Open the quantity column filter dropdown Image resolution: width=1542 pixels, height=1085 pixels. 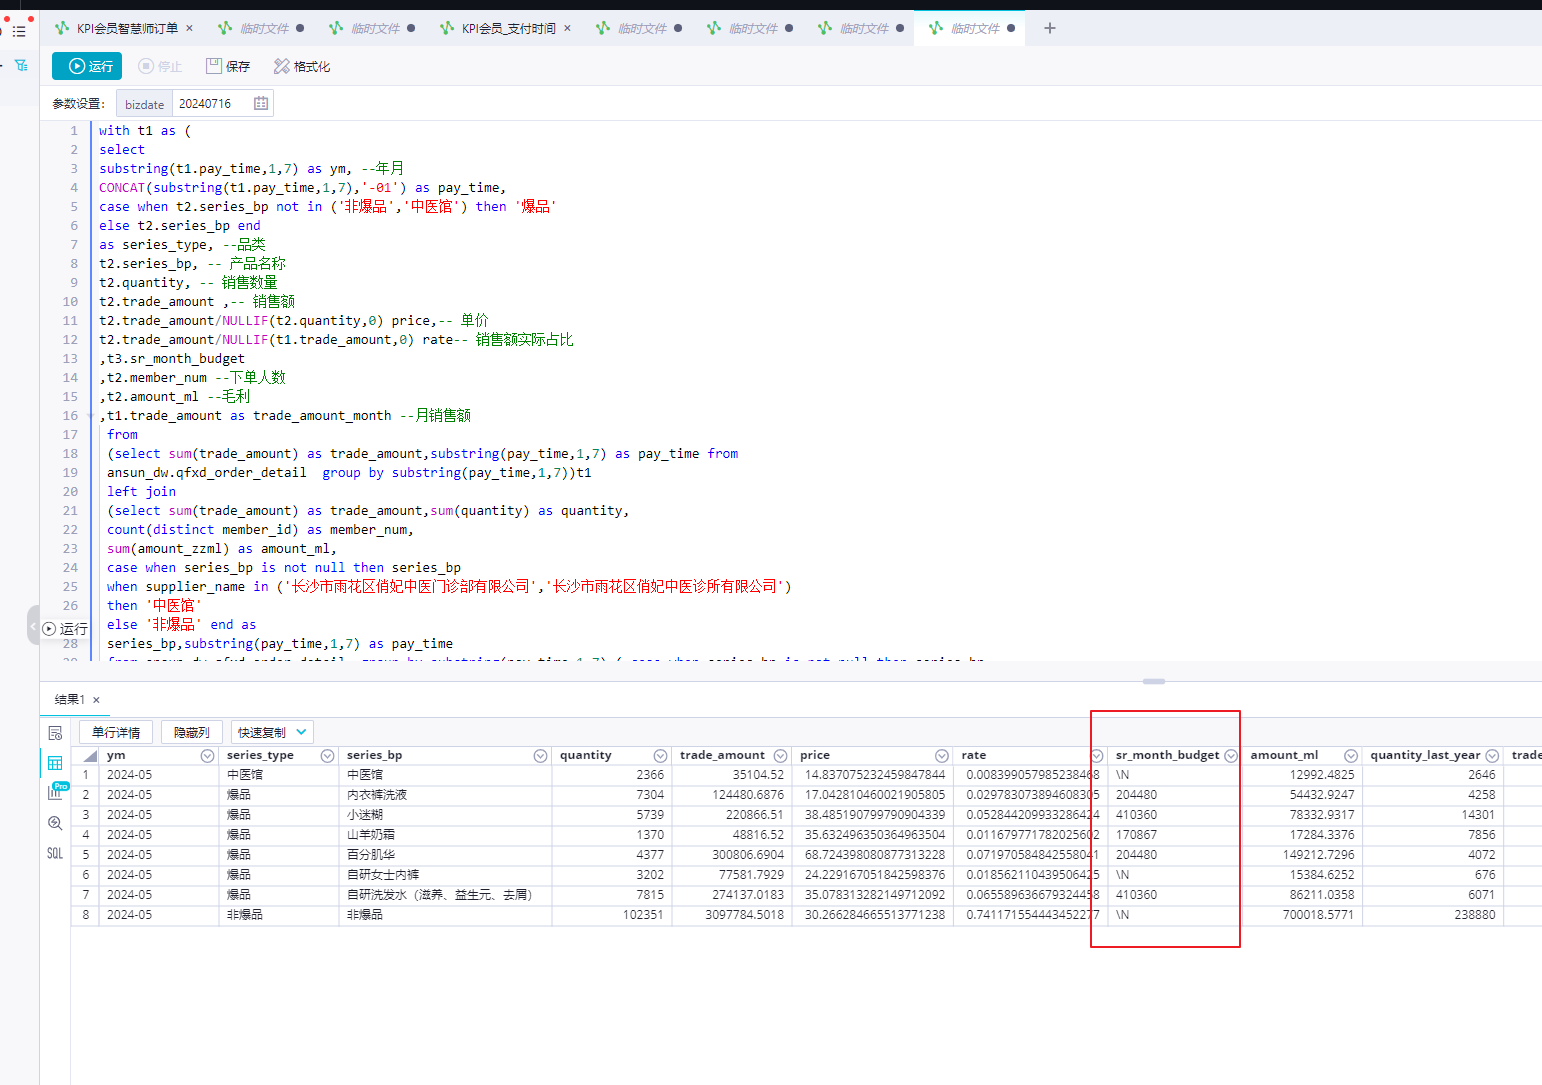pyautogui.click(x=660, y=756)
